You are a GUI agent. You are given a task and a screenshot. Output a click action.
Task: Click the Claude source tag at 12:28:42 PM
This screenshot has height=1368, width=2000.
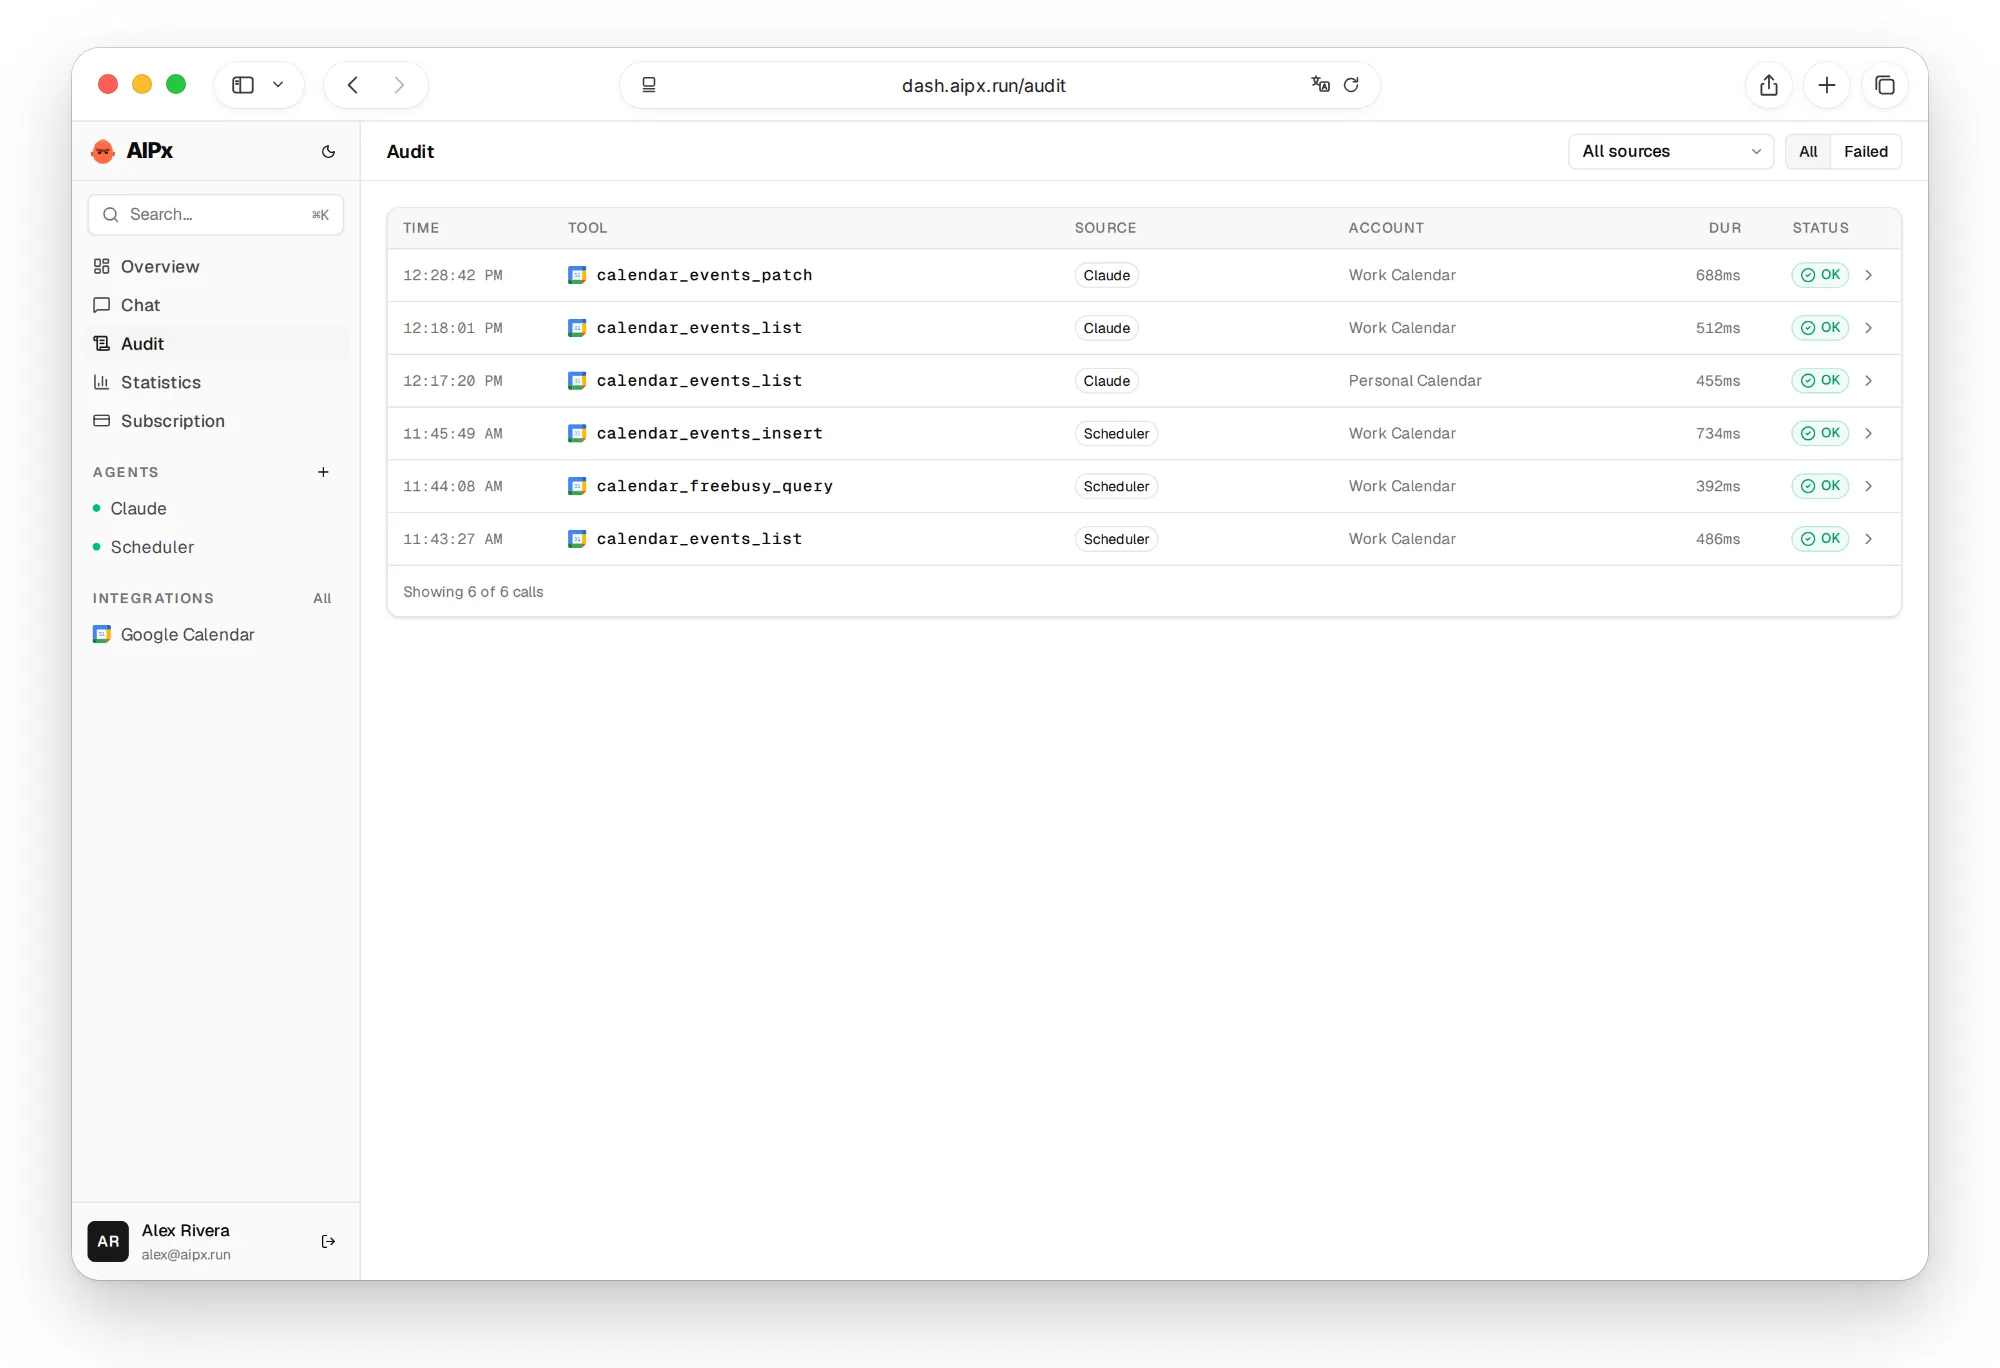click(1106, 275)
